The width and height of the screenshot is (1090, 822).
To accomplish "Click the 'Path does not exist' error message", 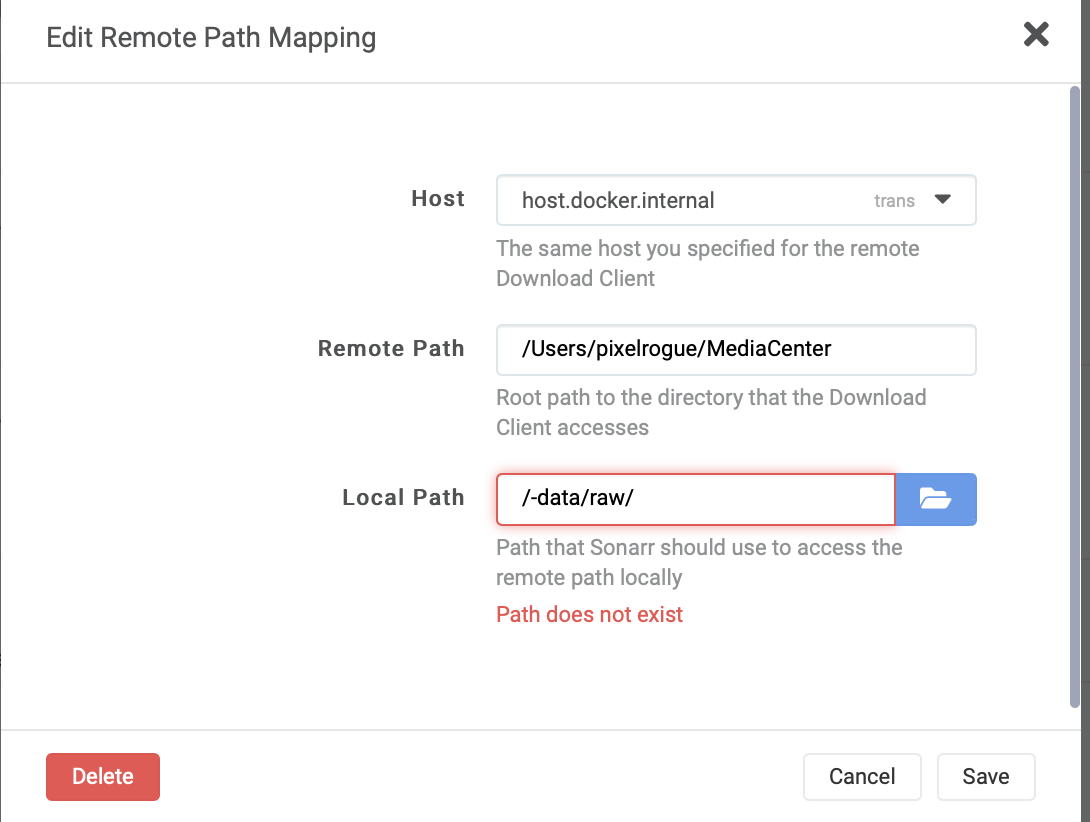I will (589, 614).
